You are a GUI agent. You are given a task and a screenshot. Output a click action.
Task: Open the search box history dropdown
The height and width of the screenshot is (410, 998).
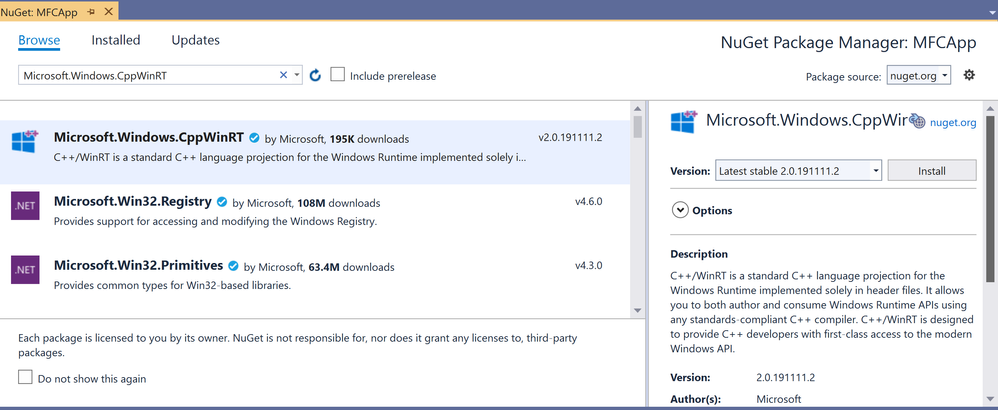(x=297, y=75)
